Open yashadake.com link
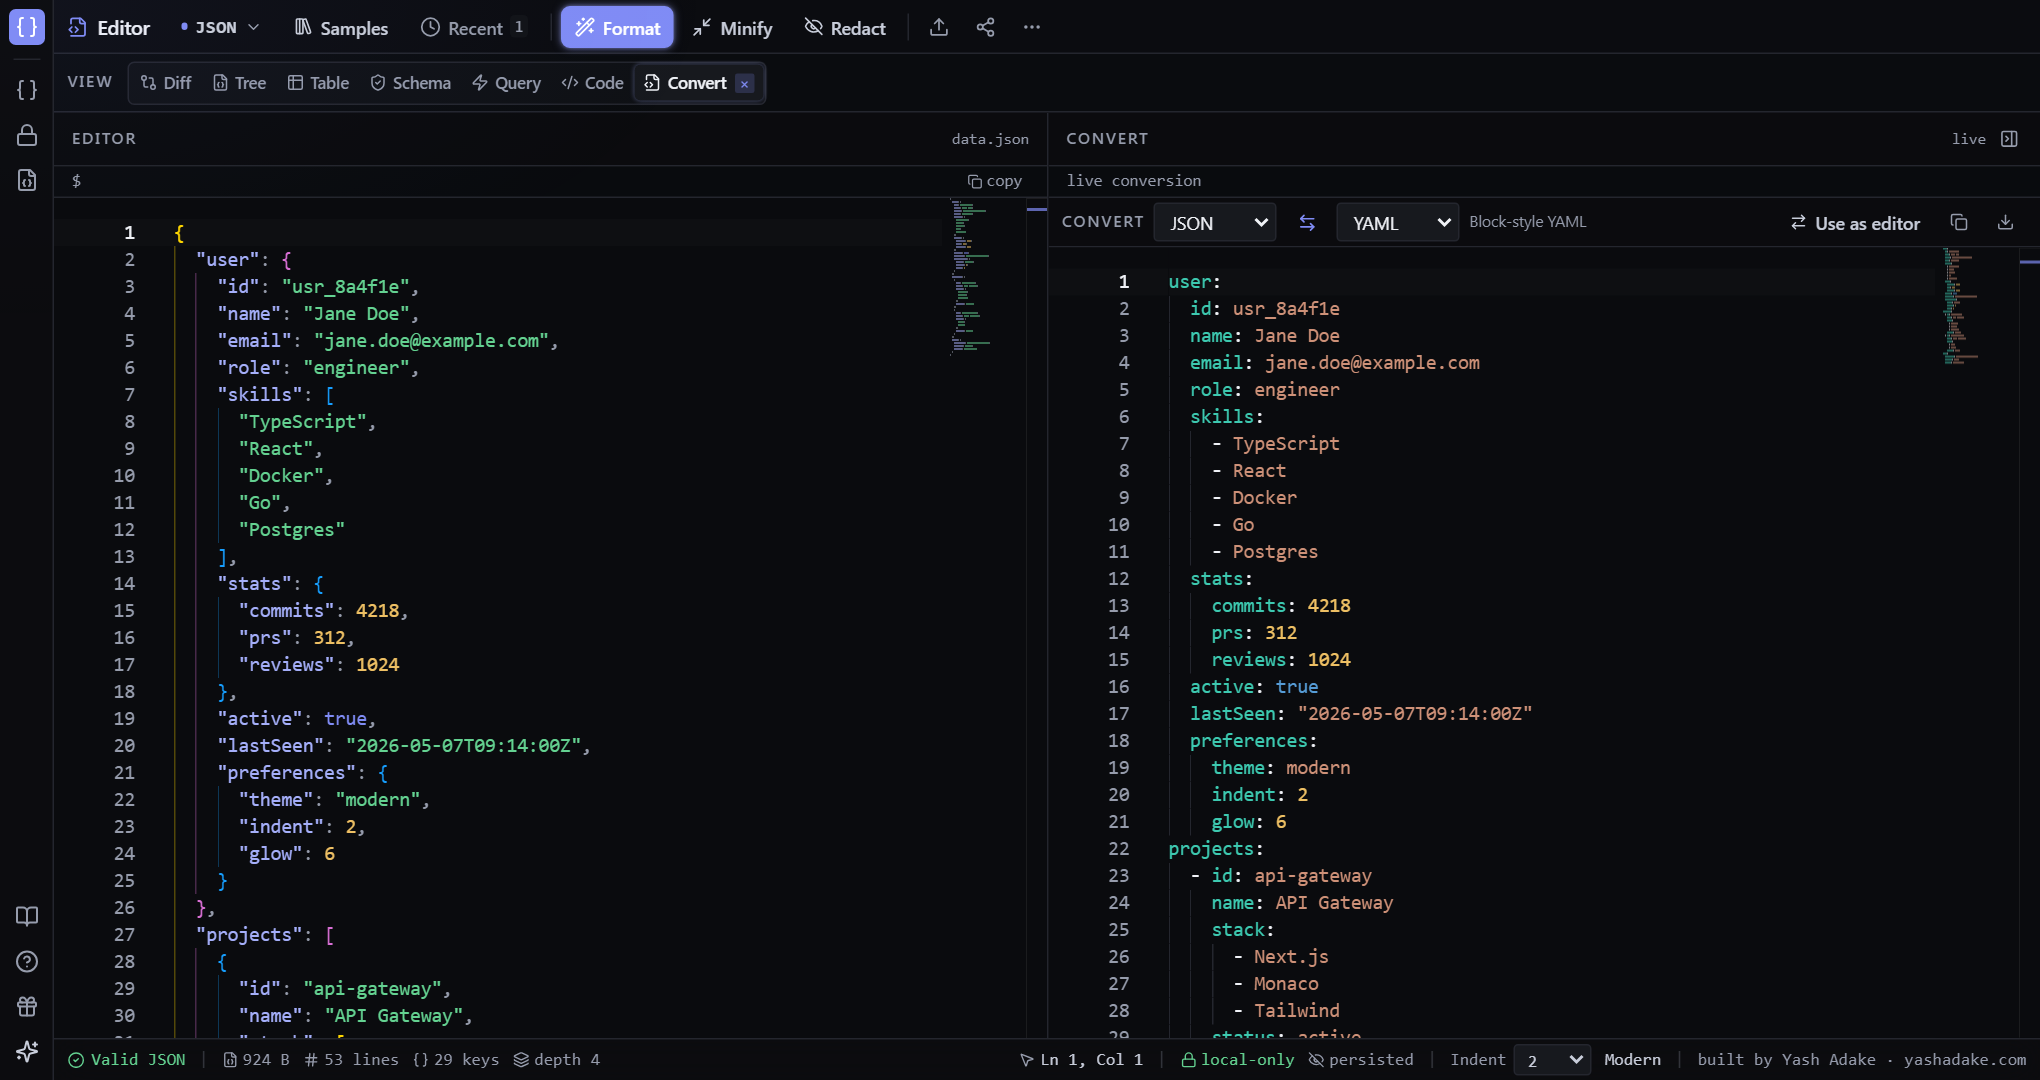This screenshot has width=2040, height=1080. coord(1964,1060)
